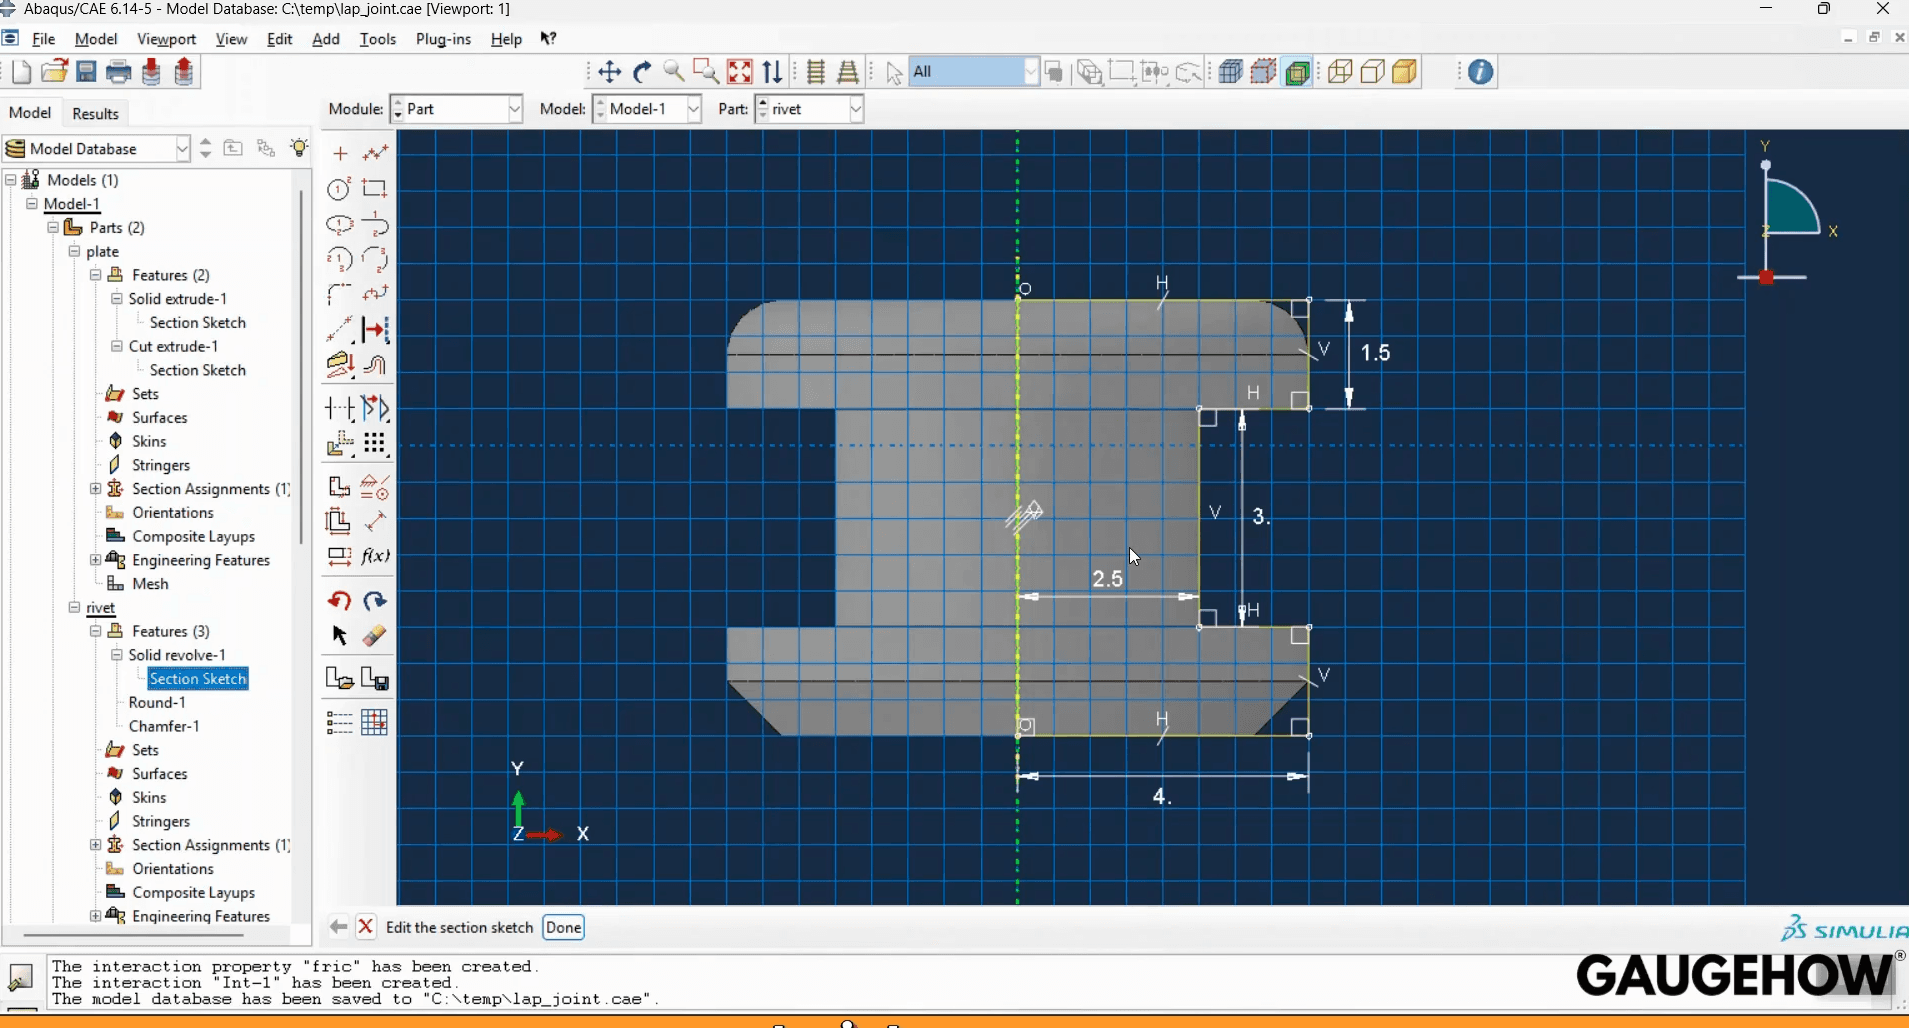Cancel sketch editing with the X button
This screenshot has width=1909, height=1028.
(x=366, y=927)
